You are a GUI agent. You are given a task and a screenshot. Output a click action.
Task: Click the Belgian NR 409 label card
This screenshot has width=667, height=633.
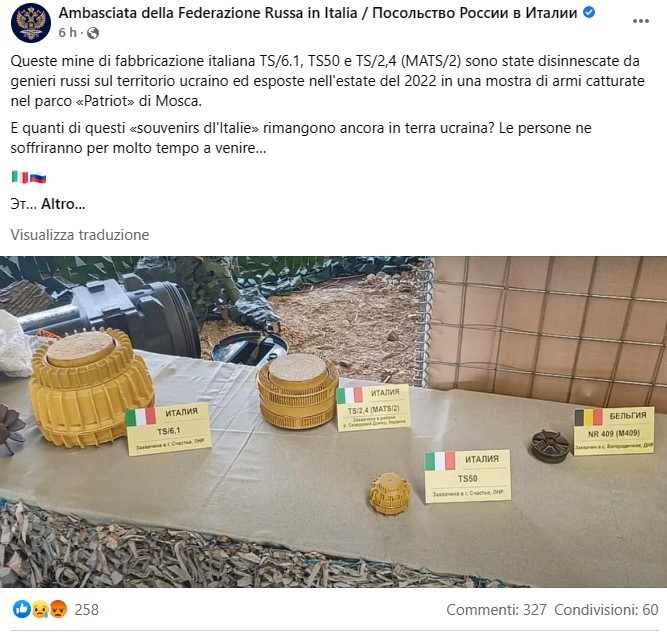[614, 431]
